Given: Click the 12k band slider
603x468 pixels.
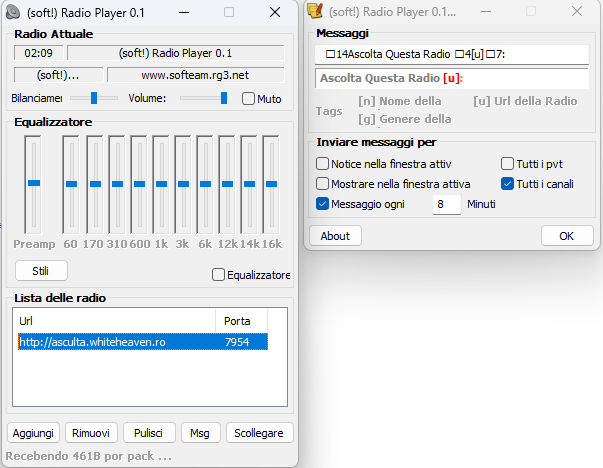Looking at the screenshot, I should pyautogui.click(x=227, y=184).
